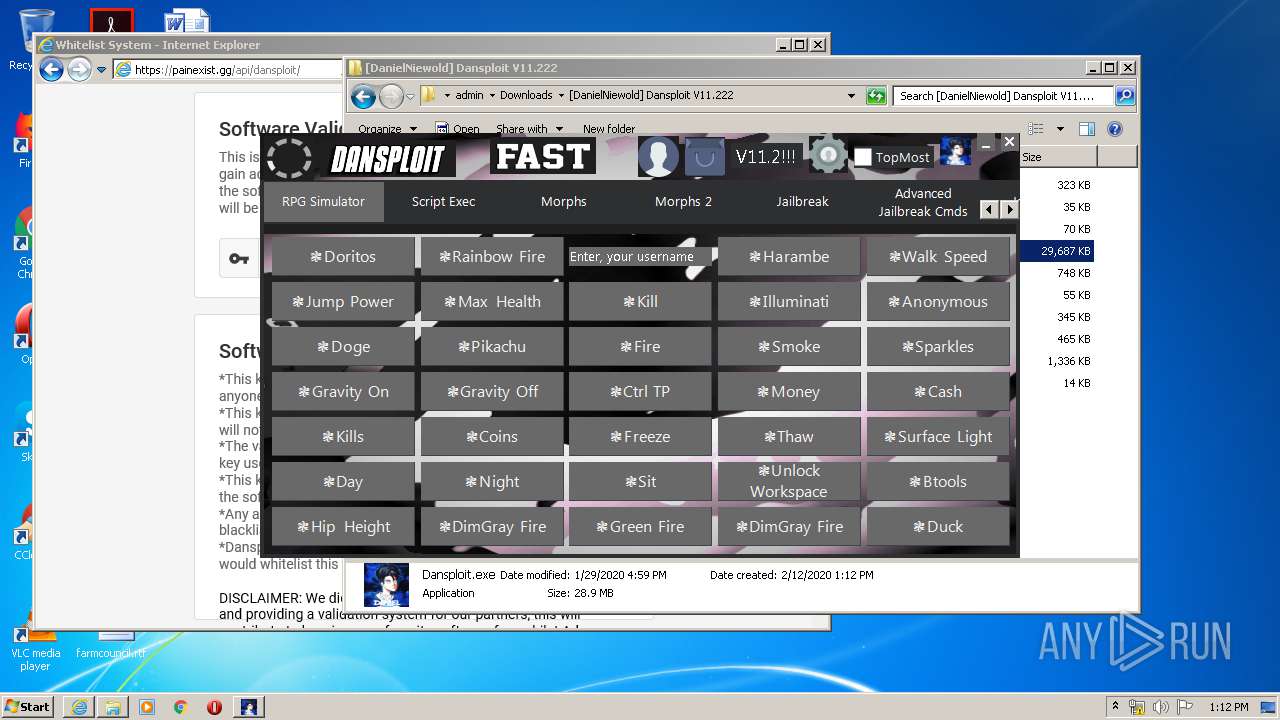Click the username input field

pos(640,257)
